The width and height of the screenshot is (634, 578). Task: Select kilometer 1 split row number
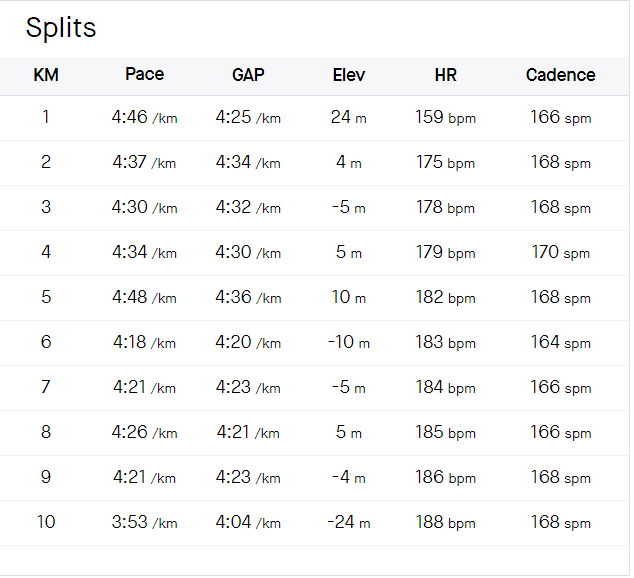coord(45,118)
